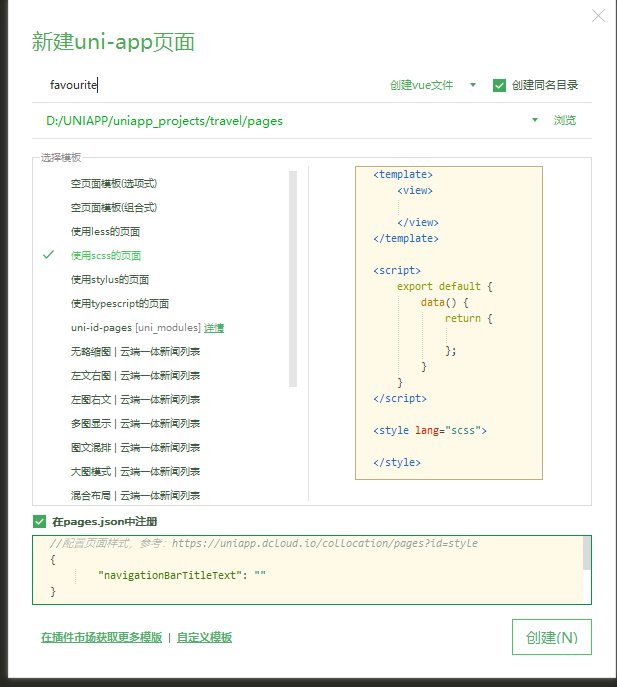
Task: Pick the 使用typescript的页面 template
Action: pos(120,304)
